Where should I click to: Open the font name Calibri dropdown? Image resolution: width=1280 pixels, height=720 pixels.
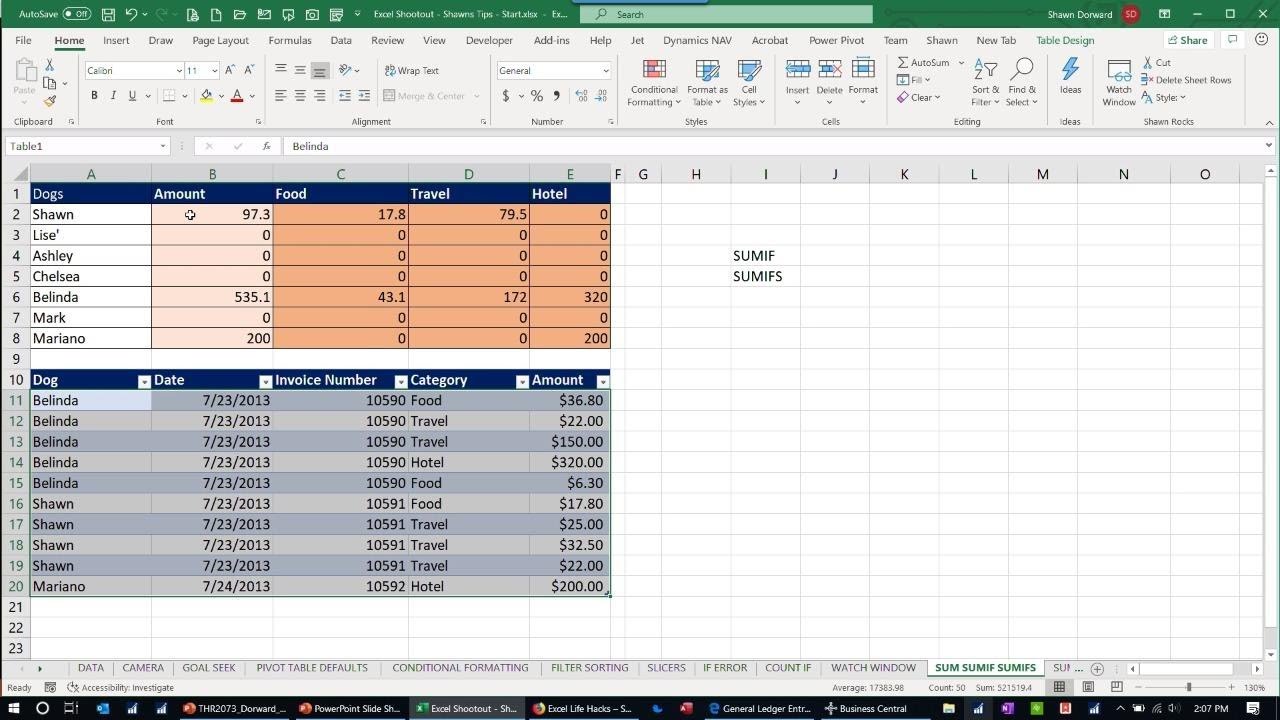(179, 71)
